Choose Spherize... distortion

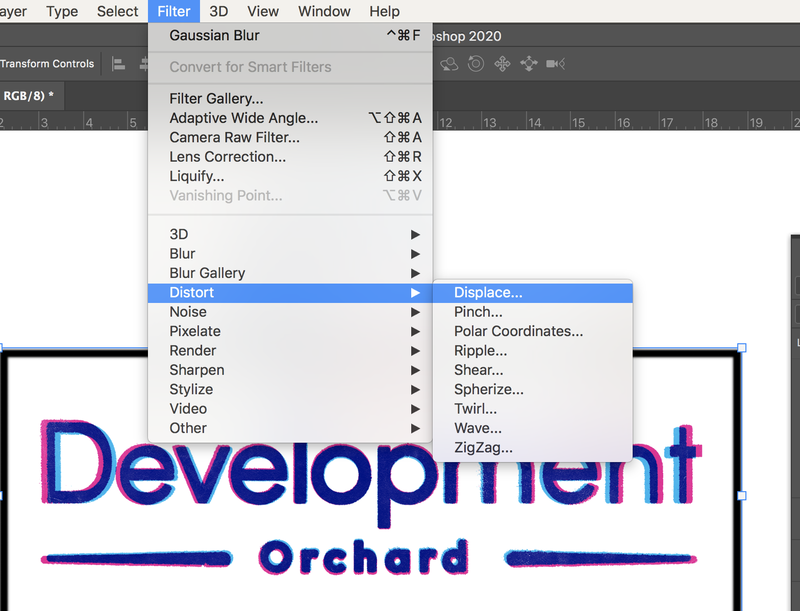(533, 389)
